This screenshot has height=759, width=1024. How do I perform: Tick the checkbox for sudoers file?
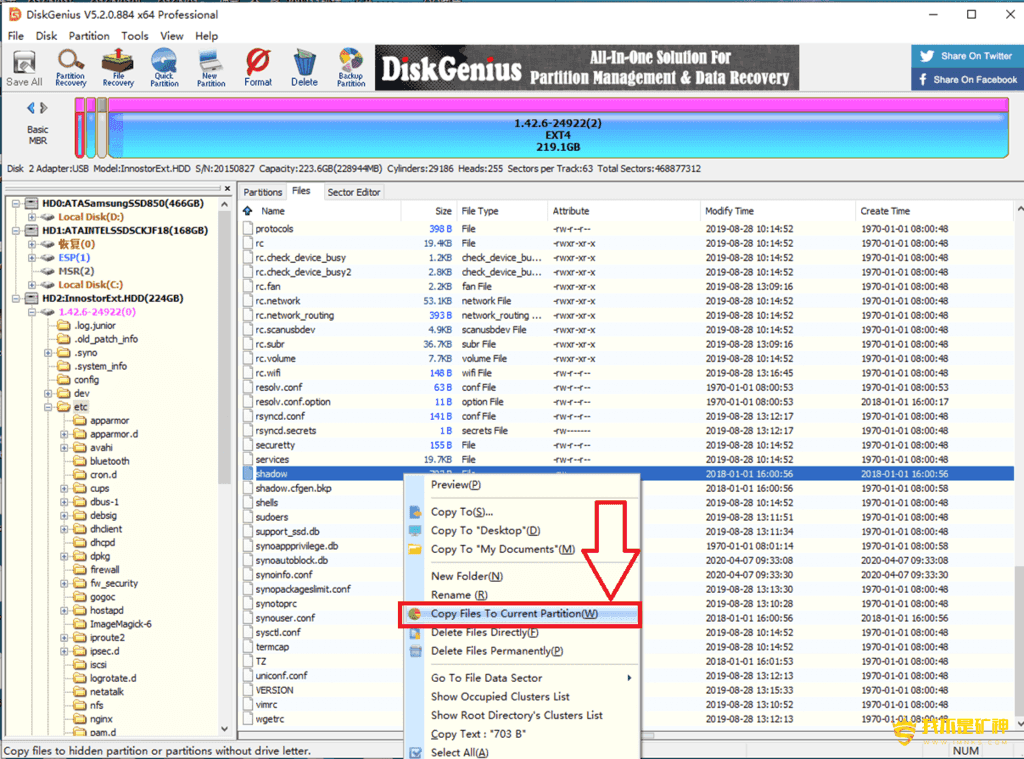(248, 517)
